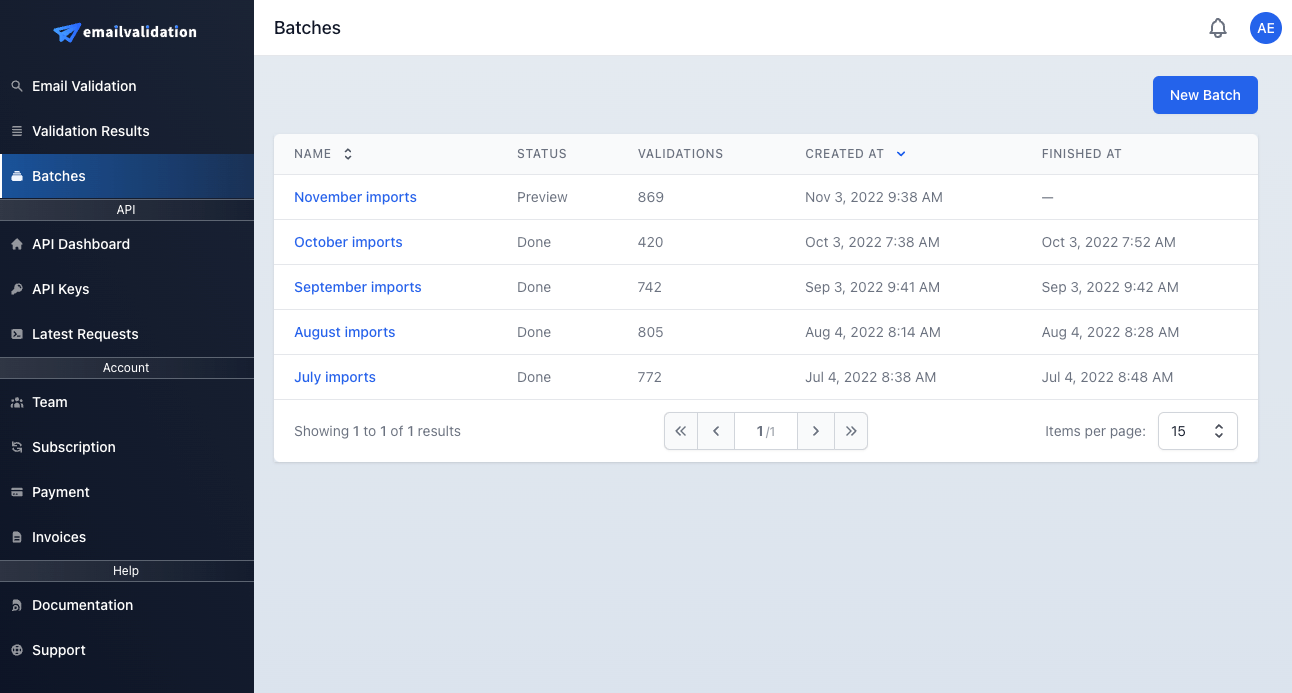
Task: Jump to the last page arrow
Action: coord(851,431)
